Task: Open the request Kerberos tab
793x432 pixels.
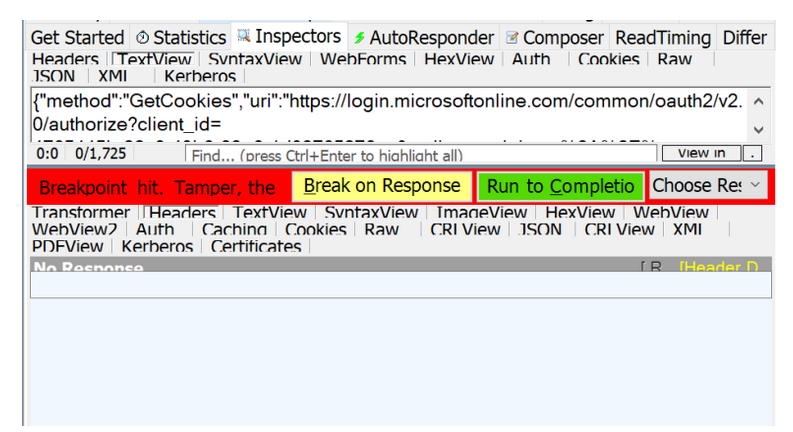Action: click(200, 76)
